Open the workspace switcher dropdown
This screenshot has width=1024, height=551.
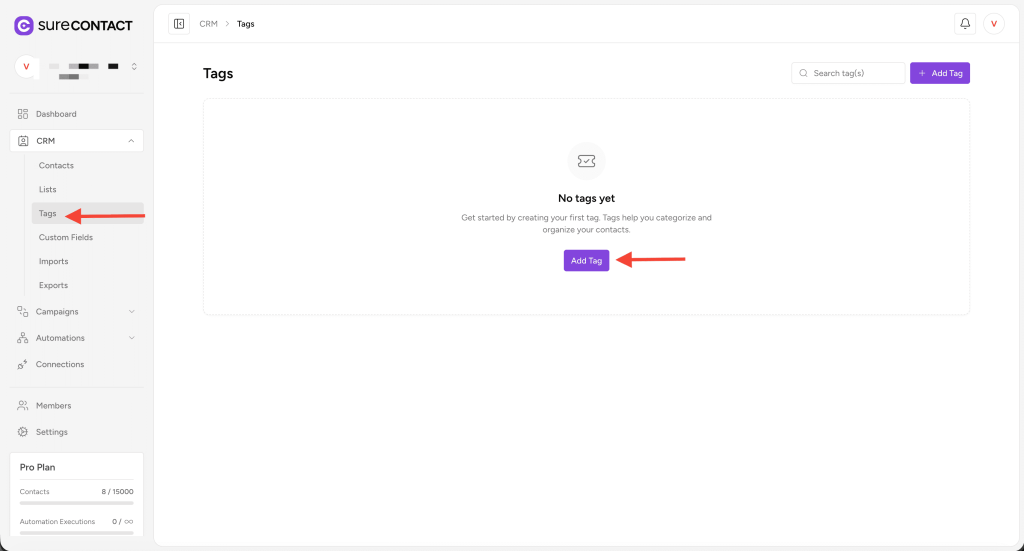pyautogui.click(x=134, y=67)
